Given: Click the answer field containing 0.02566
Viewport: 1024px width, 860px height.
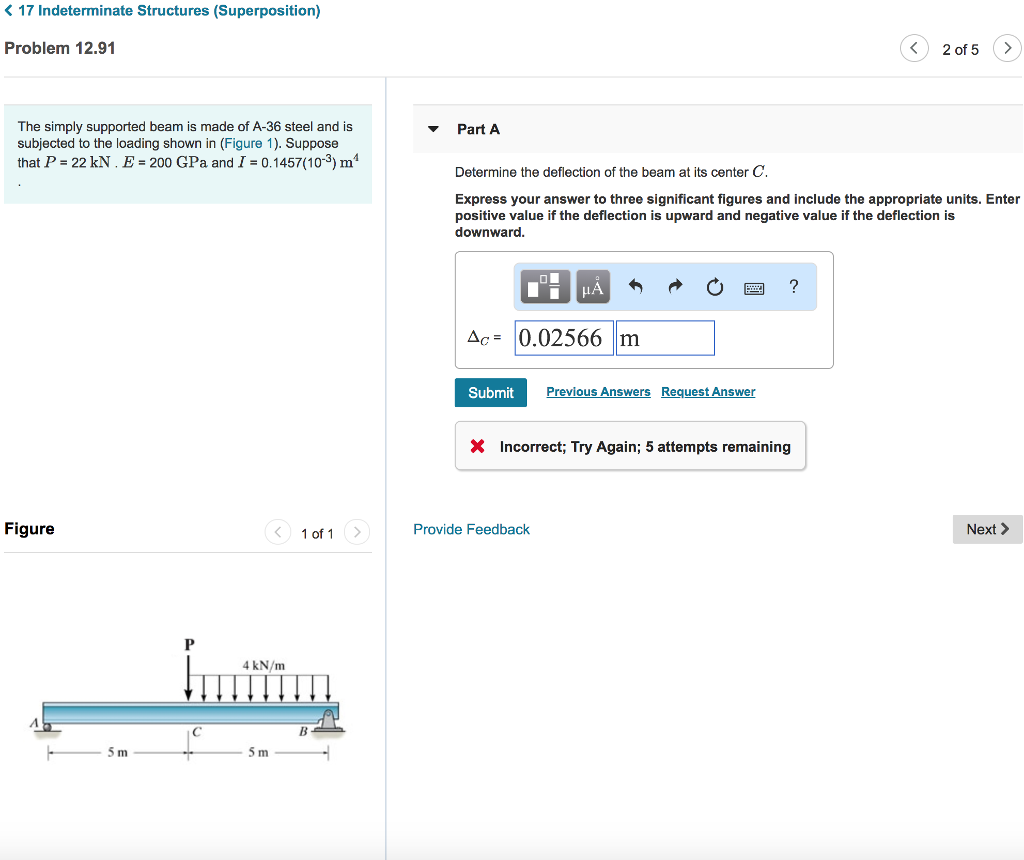Looking at the screenshot, I should pos(563,337).
